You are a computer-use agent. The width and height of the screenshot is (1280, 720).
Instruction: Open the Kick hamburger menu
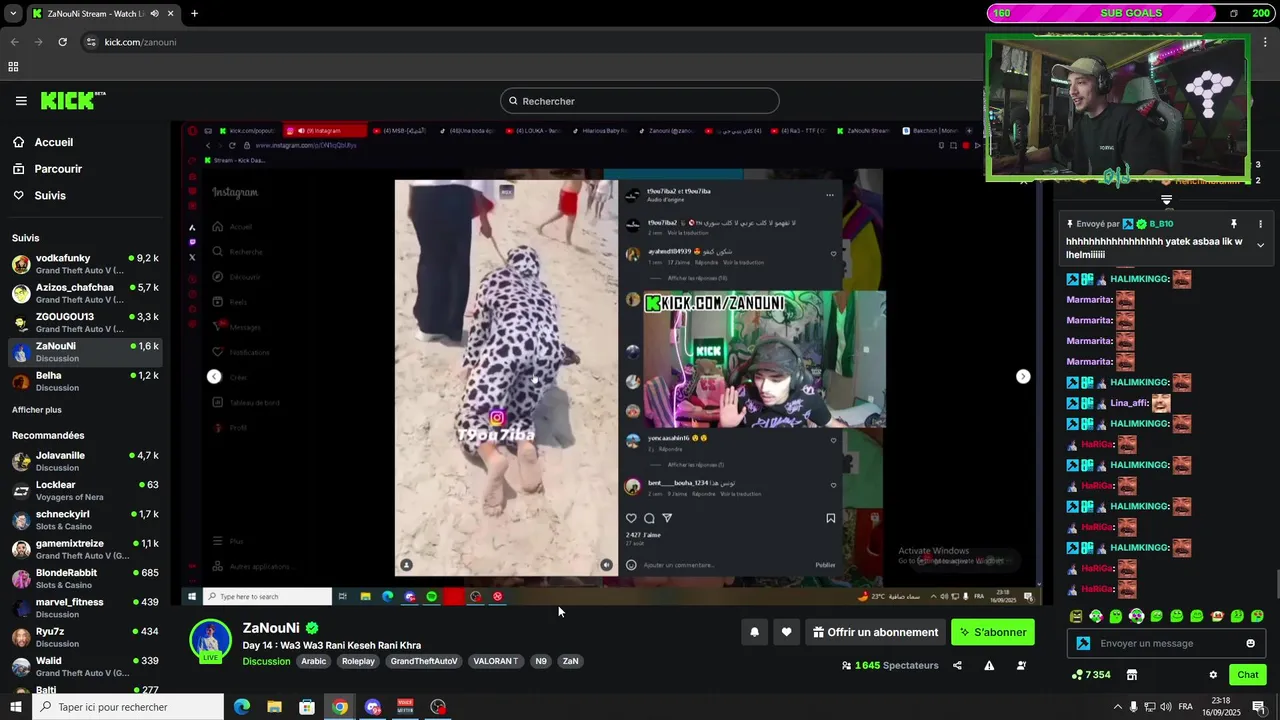coord(21,101)
